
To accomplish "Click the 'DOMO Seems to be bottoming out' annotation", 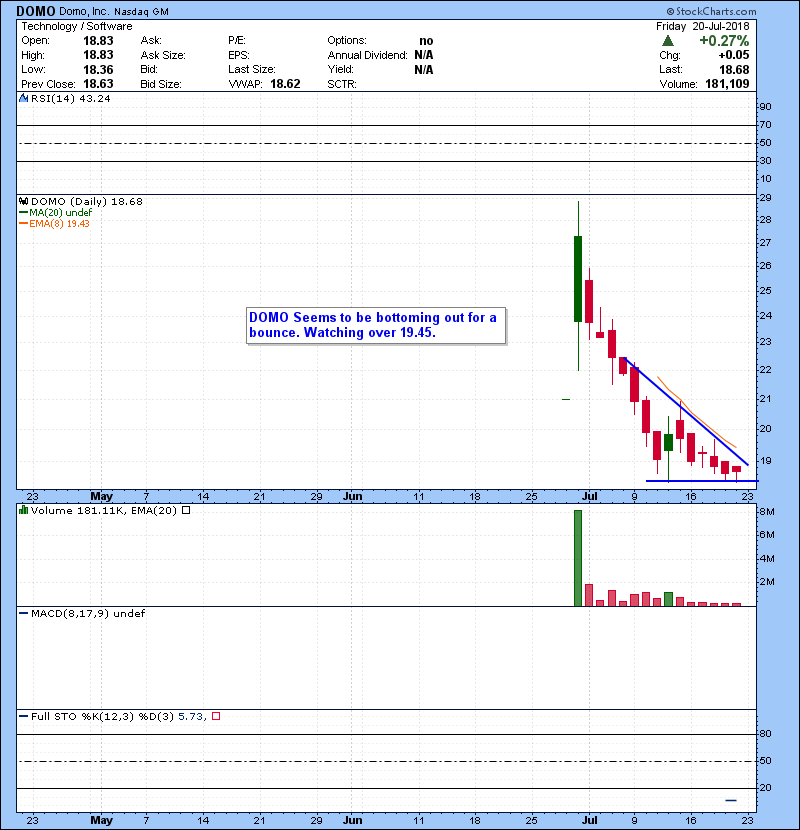I will click(x=375, y=325).
